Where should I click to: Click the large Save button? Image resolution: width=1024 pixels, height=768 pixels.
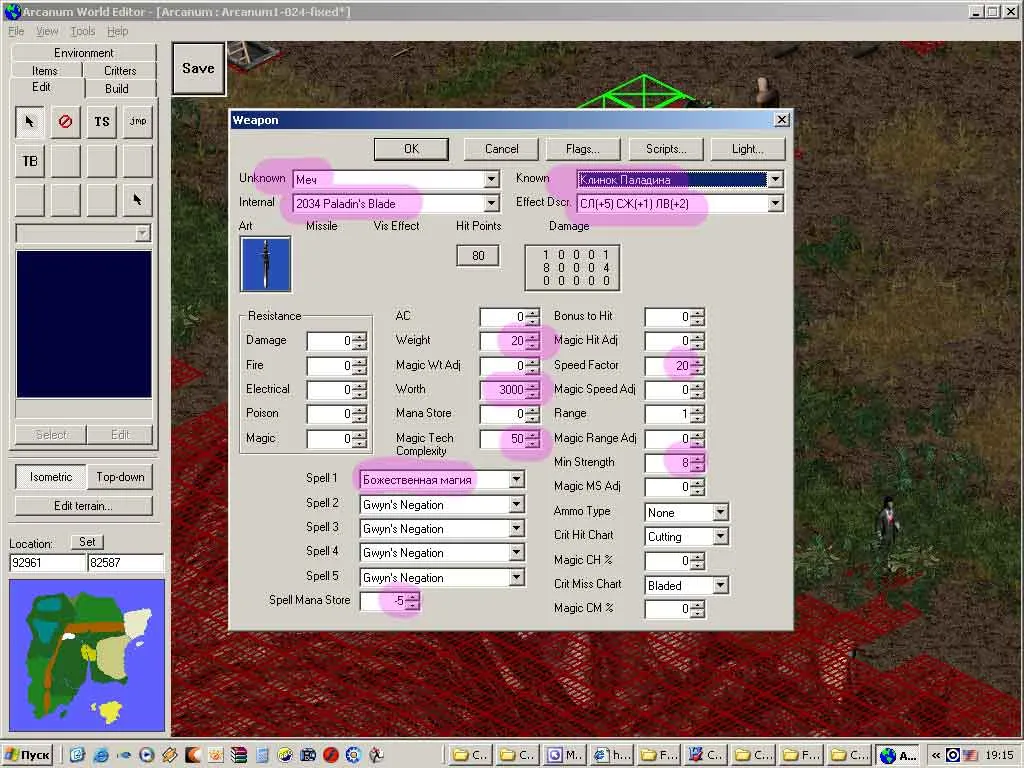tap(198, 68)
